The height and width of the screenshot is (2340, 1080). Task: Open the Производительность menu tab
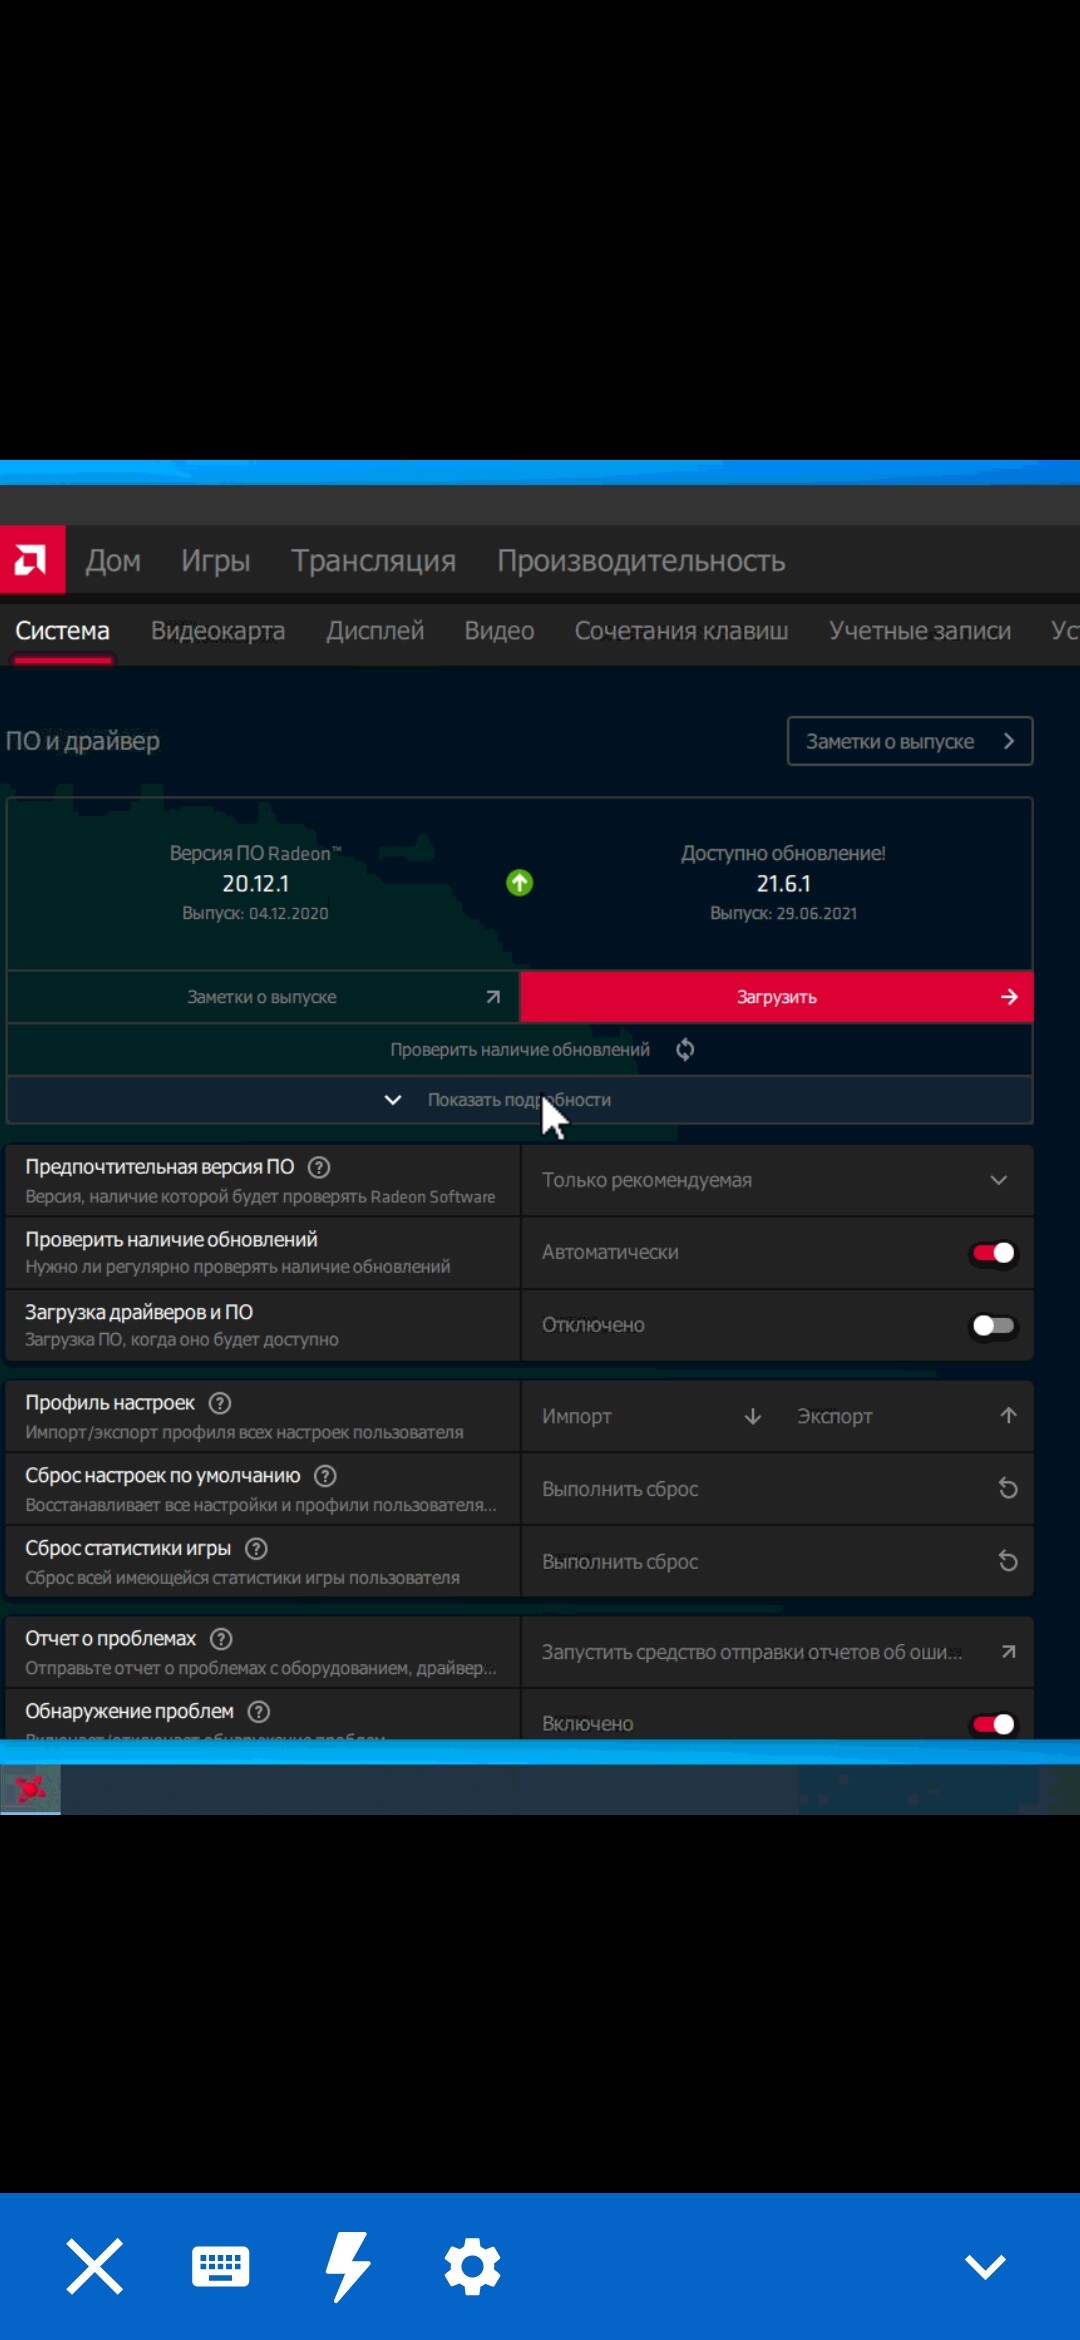pyautogui.click(x=641, y=561)
